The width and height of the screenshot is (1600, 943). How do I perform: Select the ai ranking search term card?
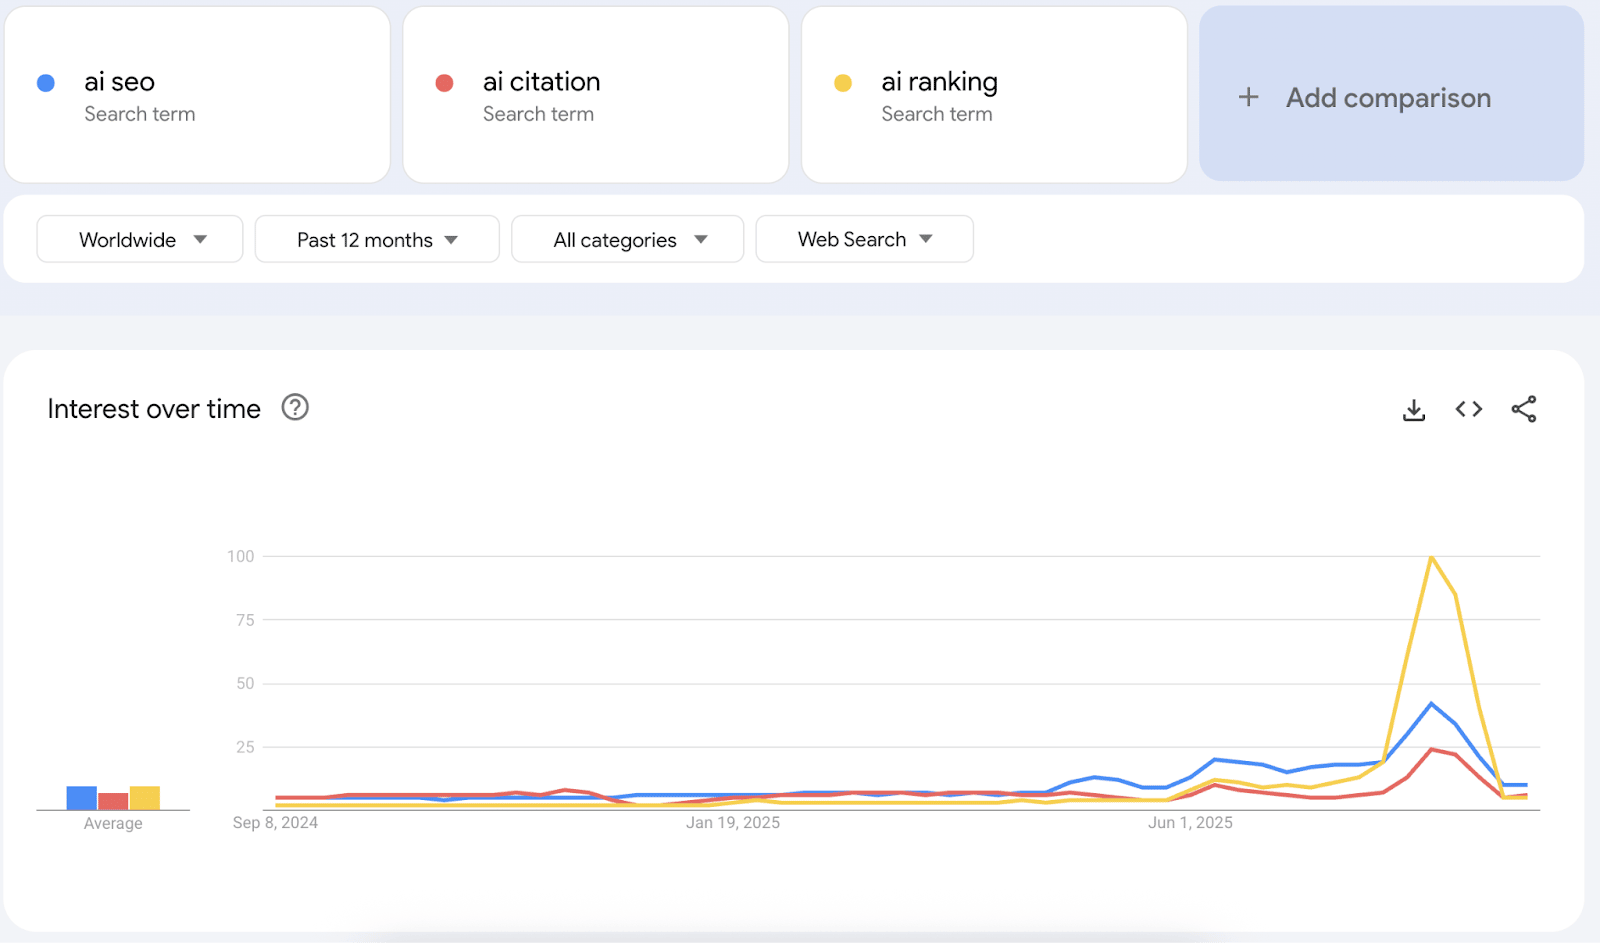point(993,96)
